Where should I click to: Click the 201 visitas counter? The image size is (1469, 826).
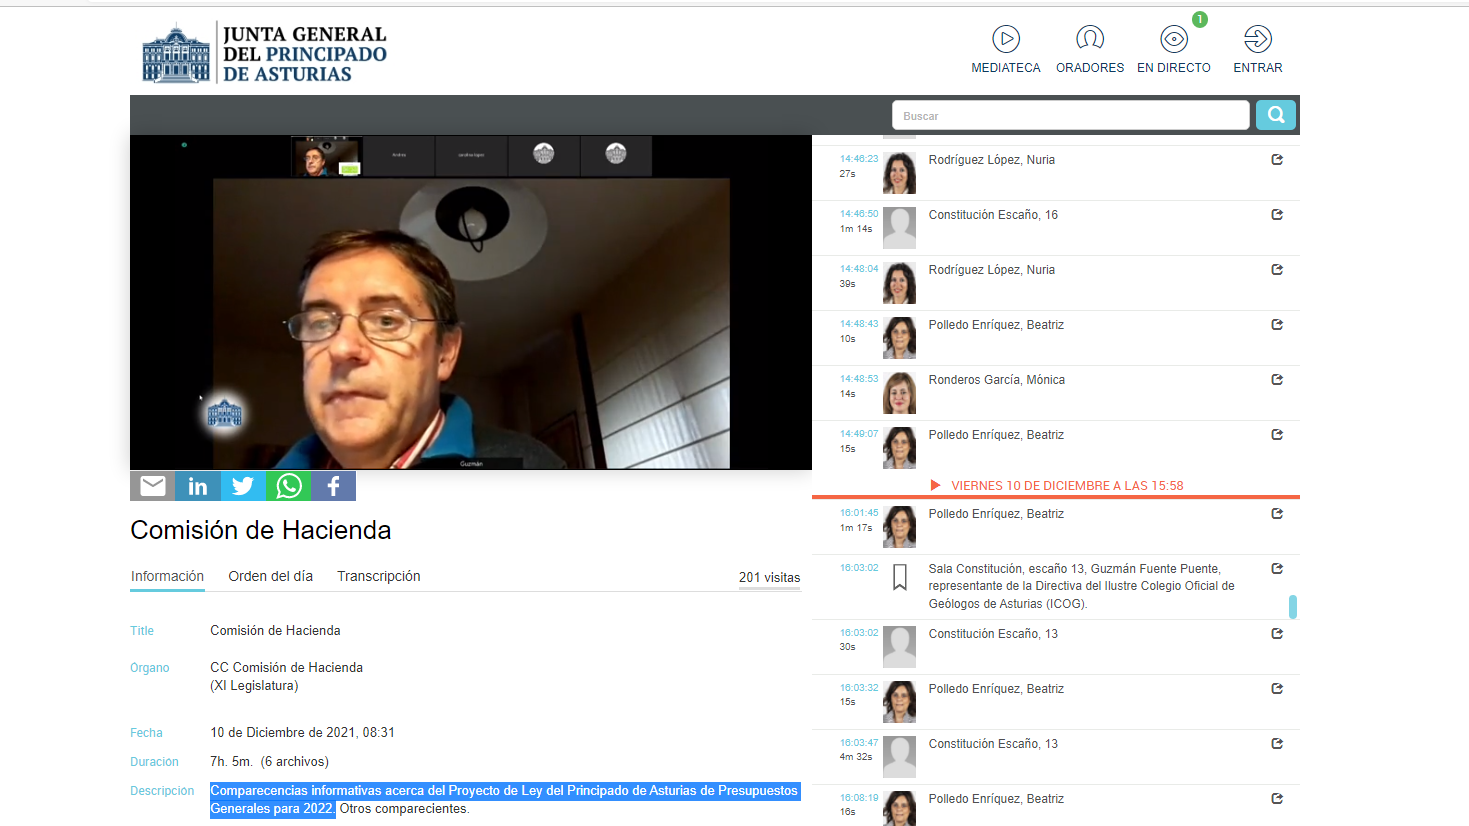[769, 578]
